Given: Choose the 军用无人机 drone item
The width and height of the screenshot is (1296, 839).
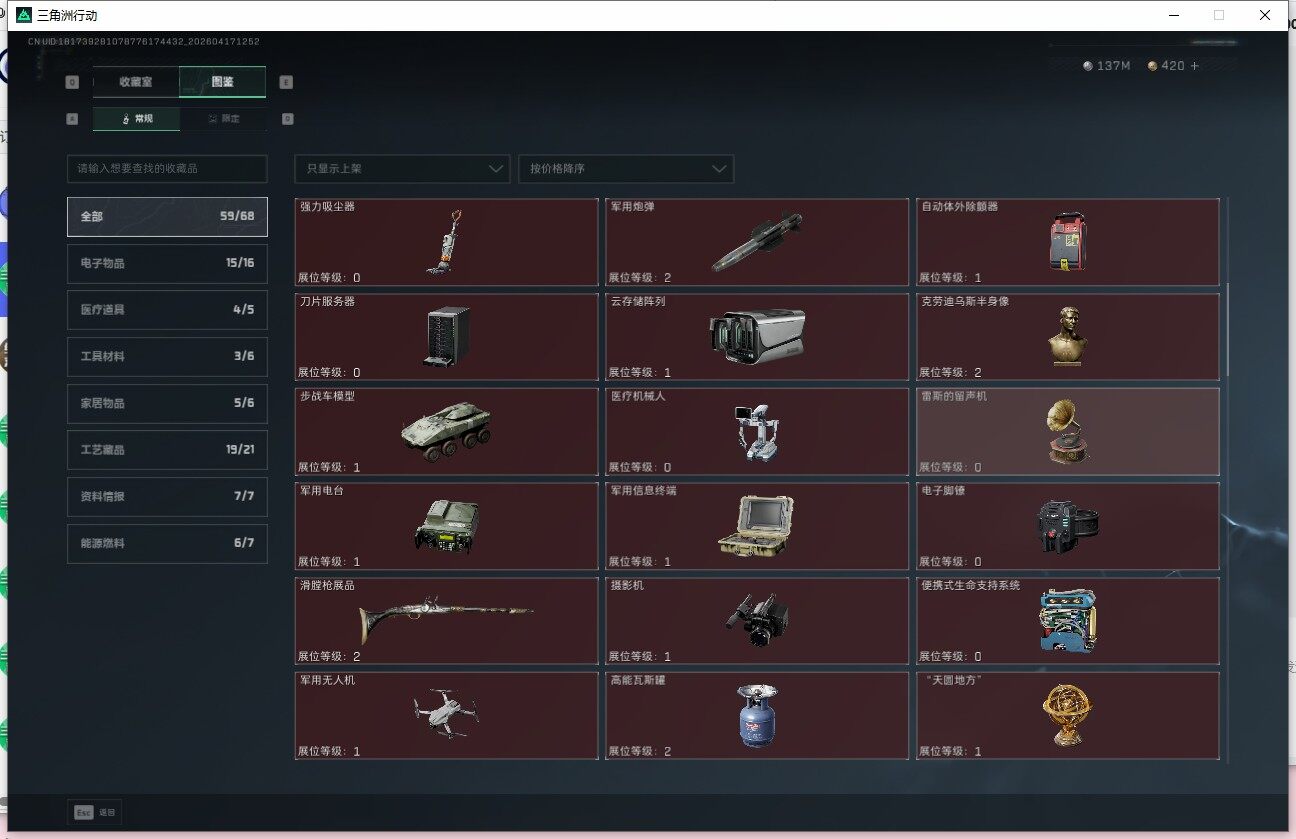Looking at the screenshot, I should 446,716.
